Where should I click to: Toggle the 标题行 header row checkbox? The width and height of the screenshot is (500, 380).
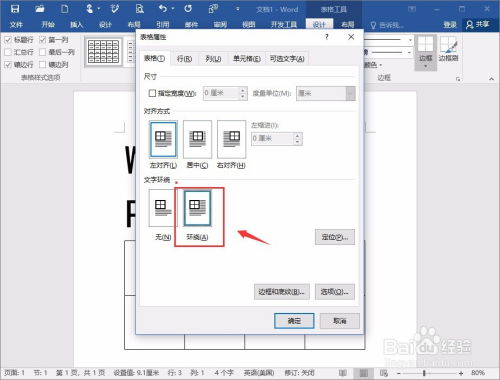pos(8,40)
